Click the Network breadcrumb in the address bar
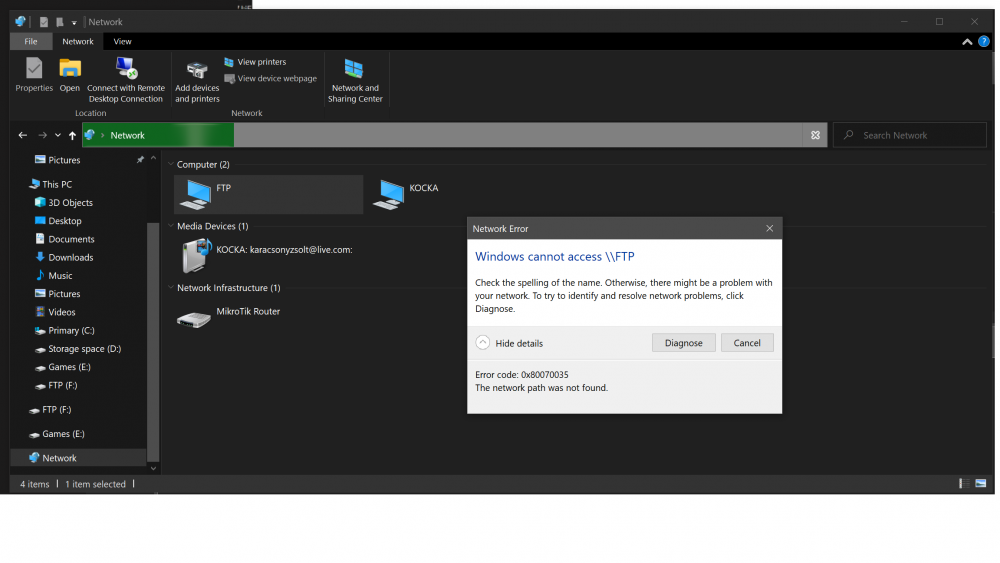The height and width of the screenshot is (563, 1000). coord(128,135)
